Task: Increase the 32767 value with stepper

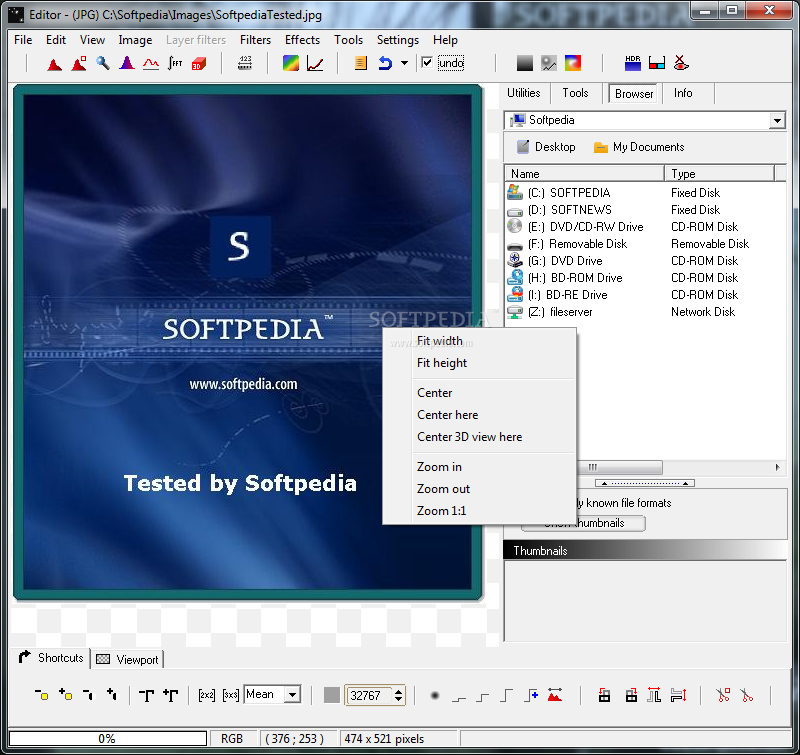Action: (x=398, y=691)
